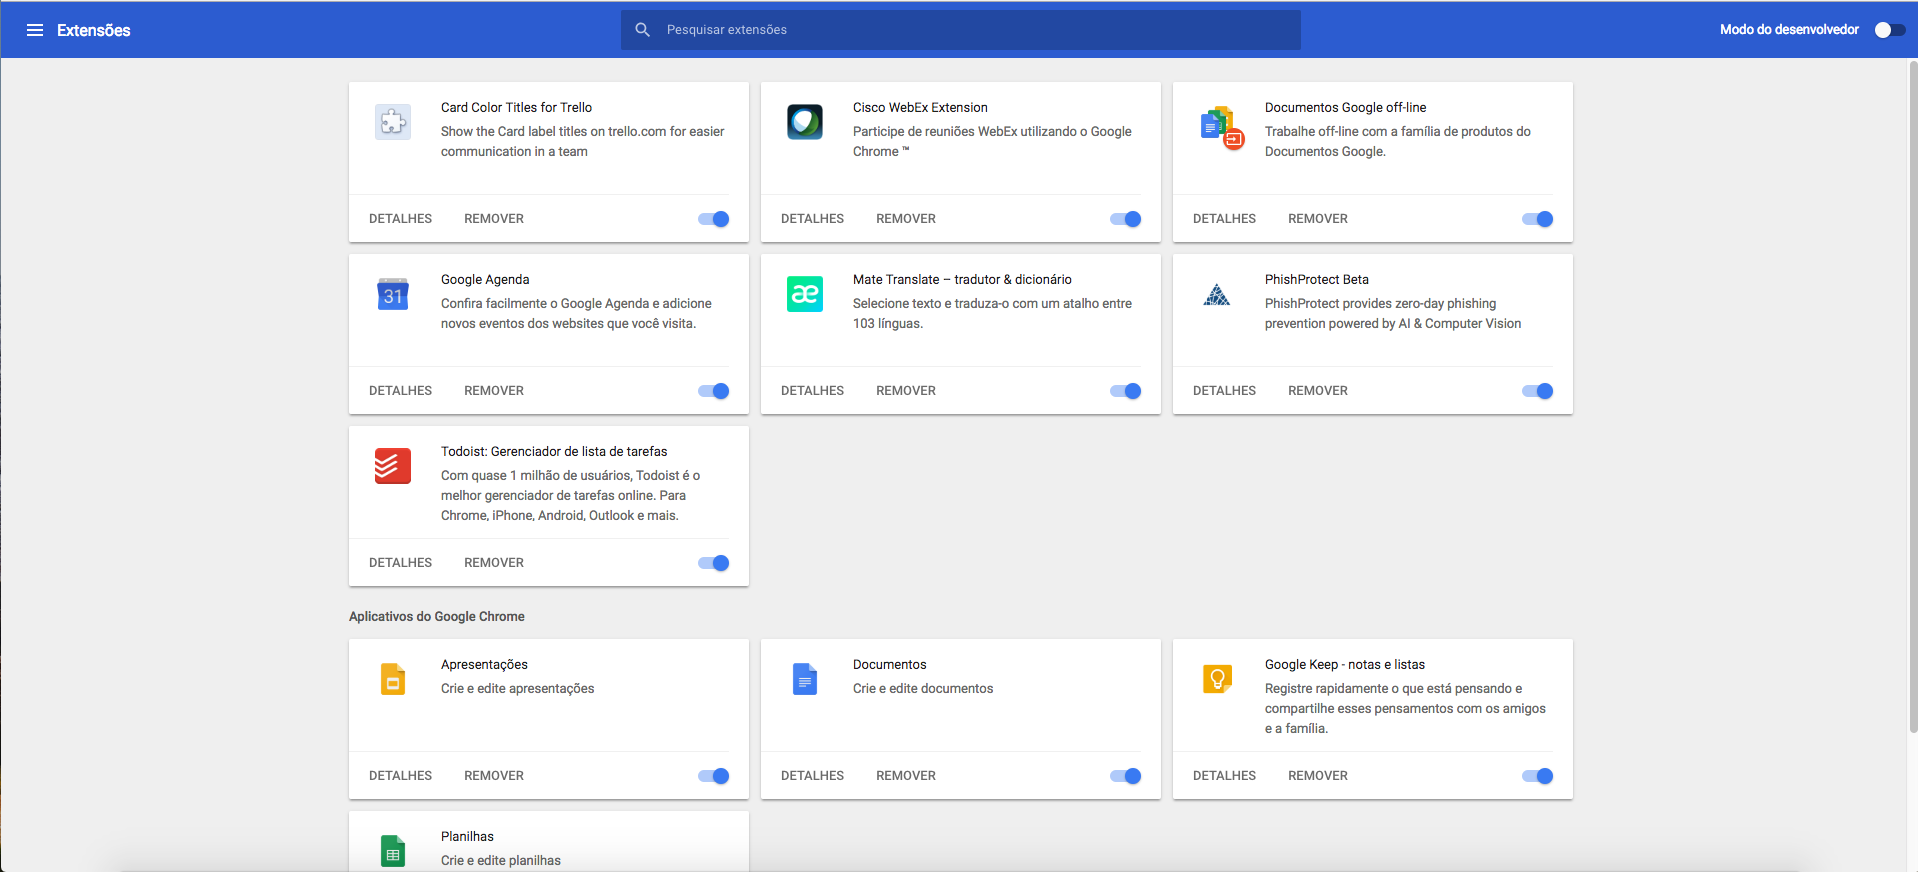The image size is (1918, 872).
Task: Click the Card Color Titles for Trello icon
Action: coord(393,122)
